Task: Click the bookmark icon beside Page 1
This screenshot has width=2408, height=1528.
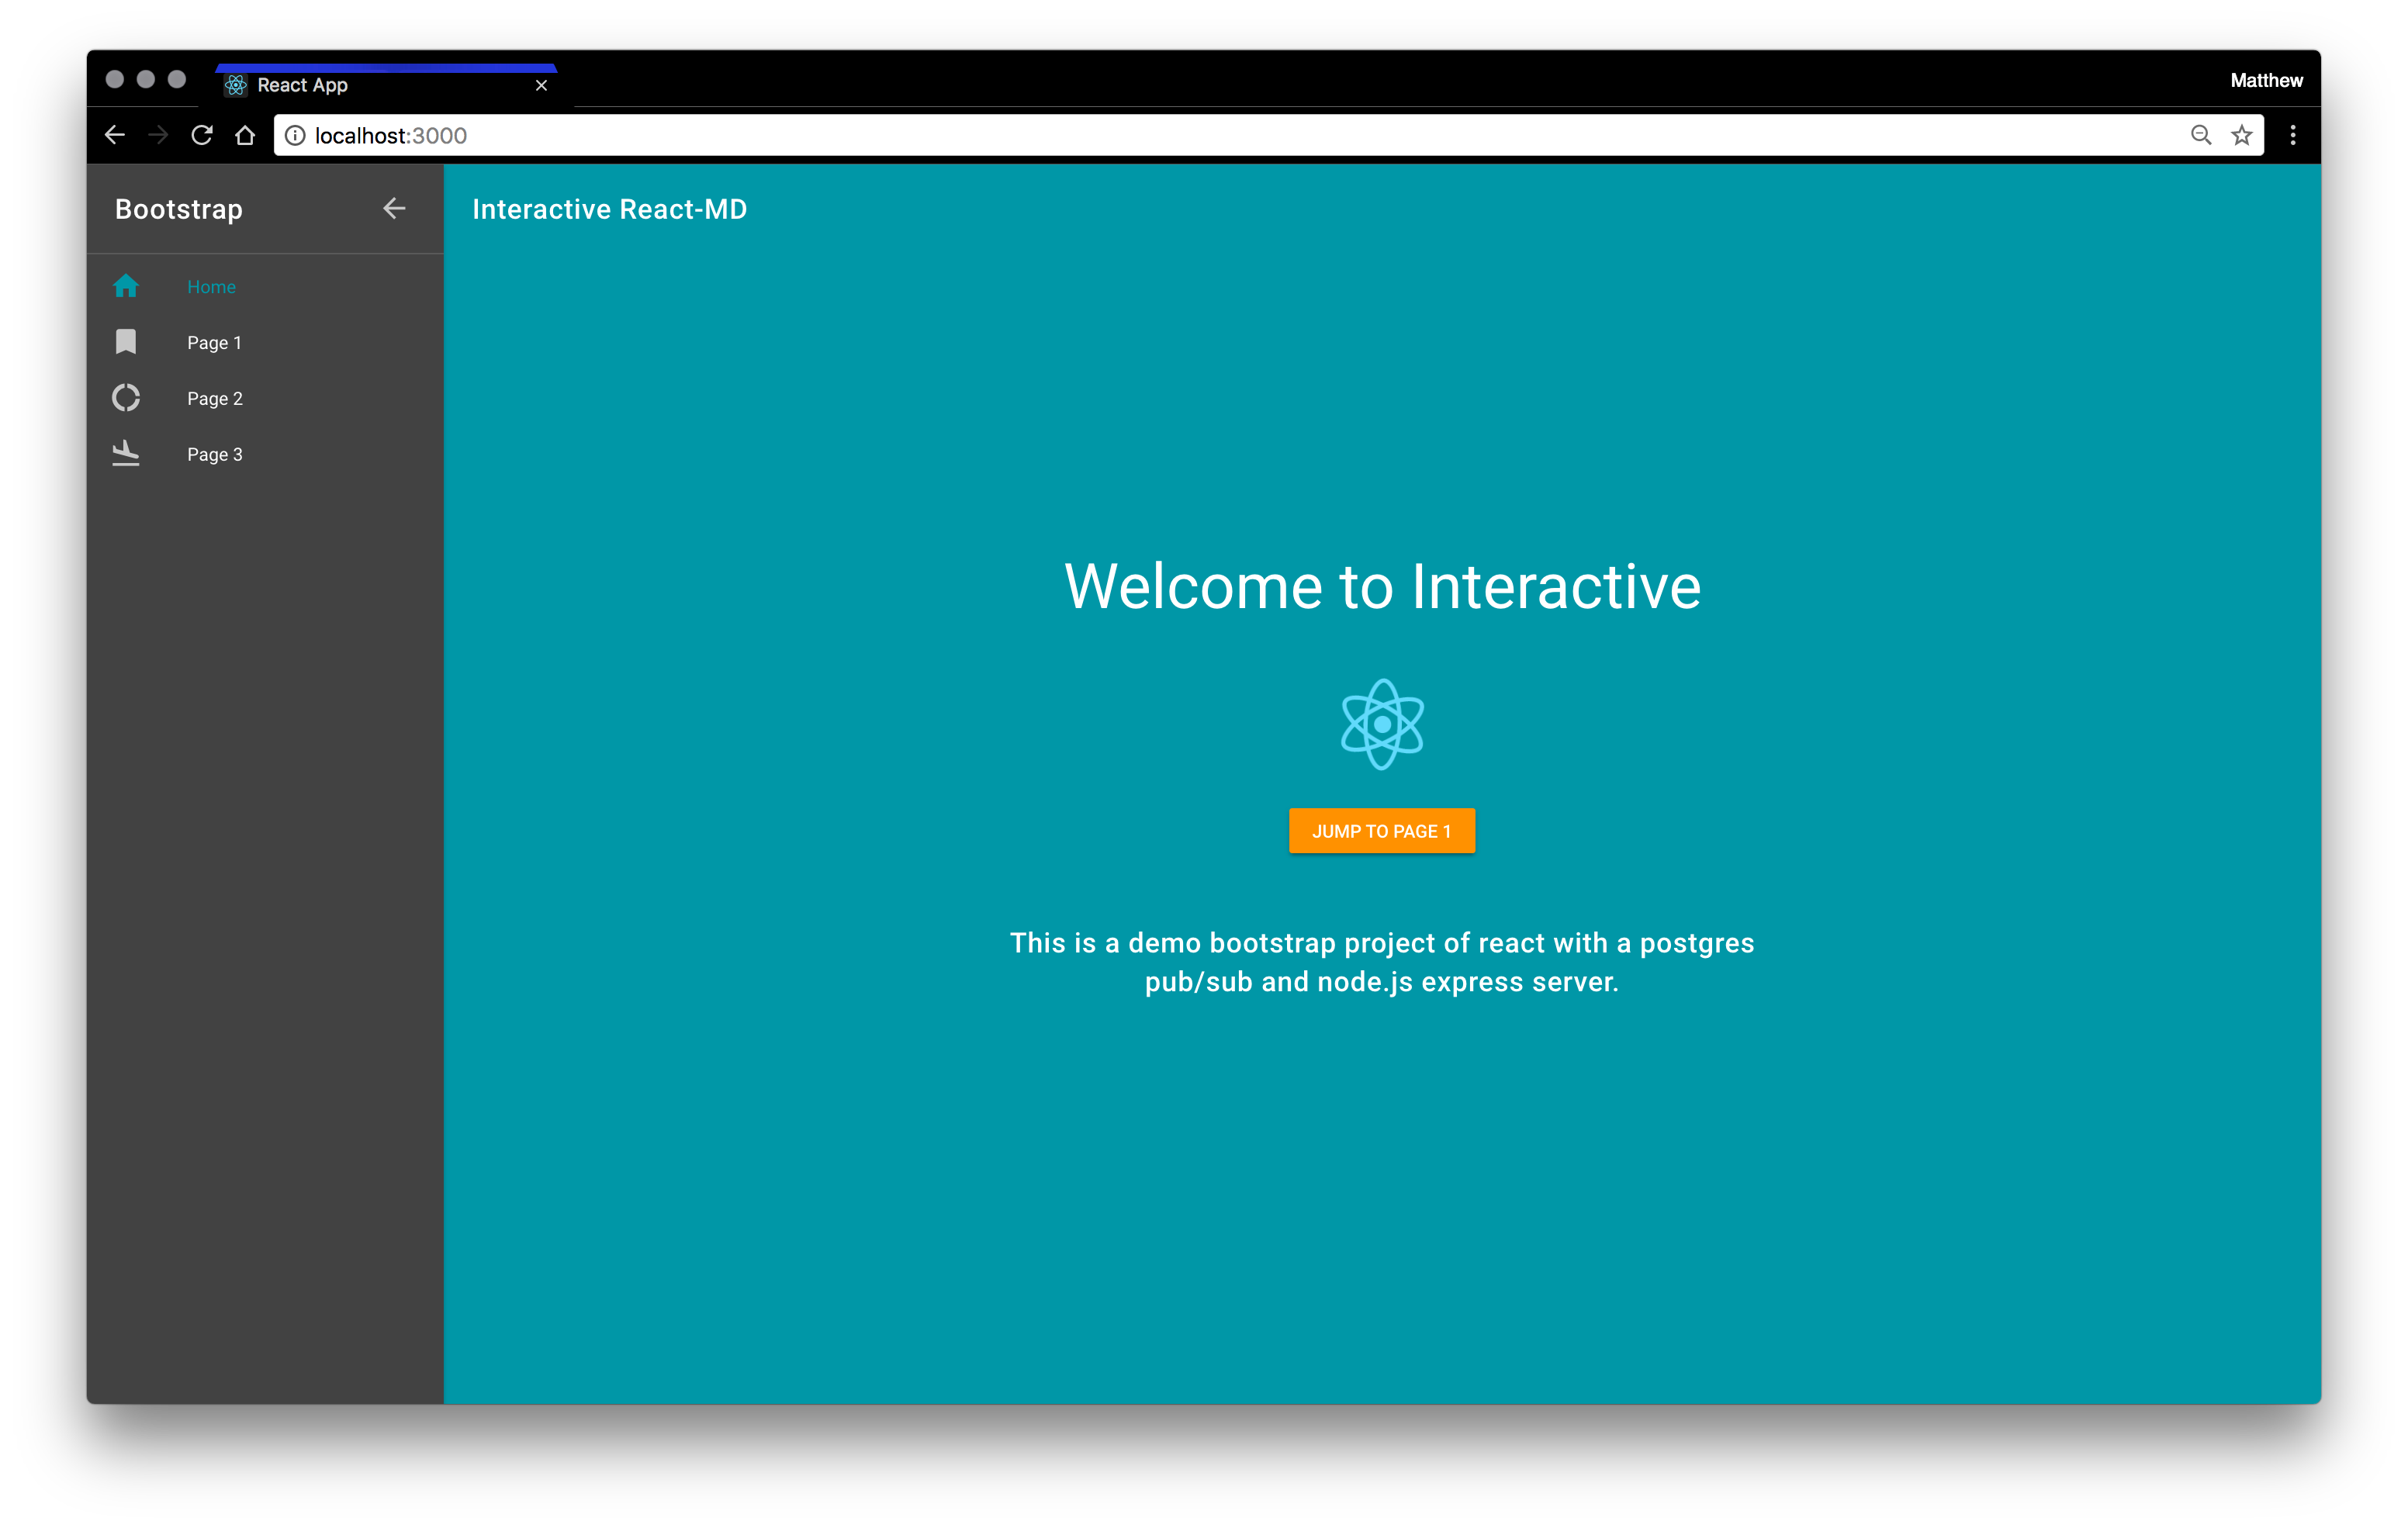Action: 125,342
